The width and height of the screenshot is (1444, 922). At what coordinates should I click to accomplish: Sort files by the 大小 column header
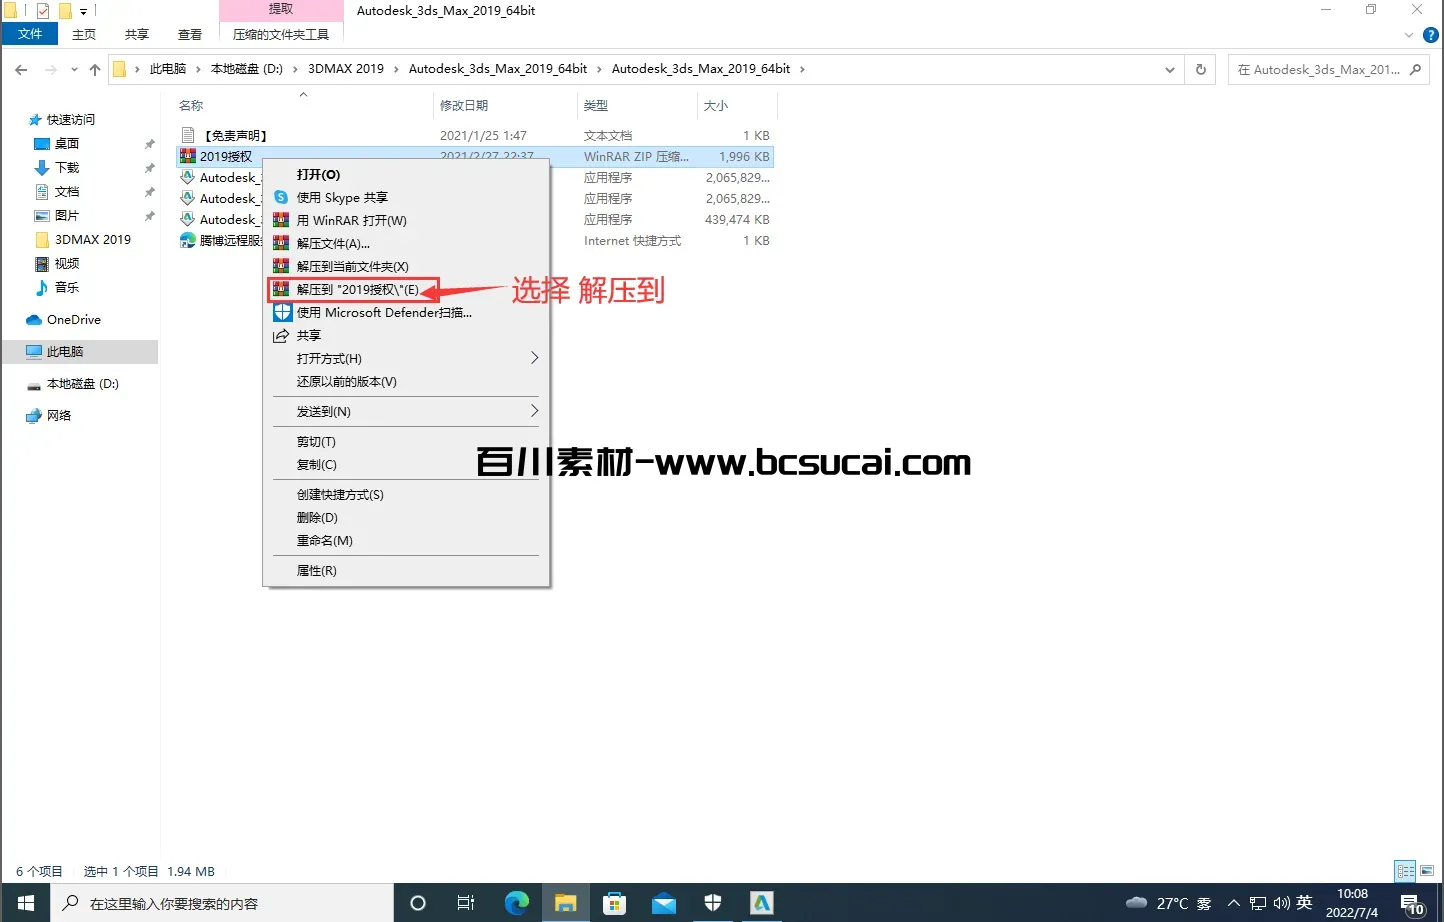click(x=716, y=105)
